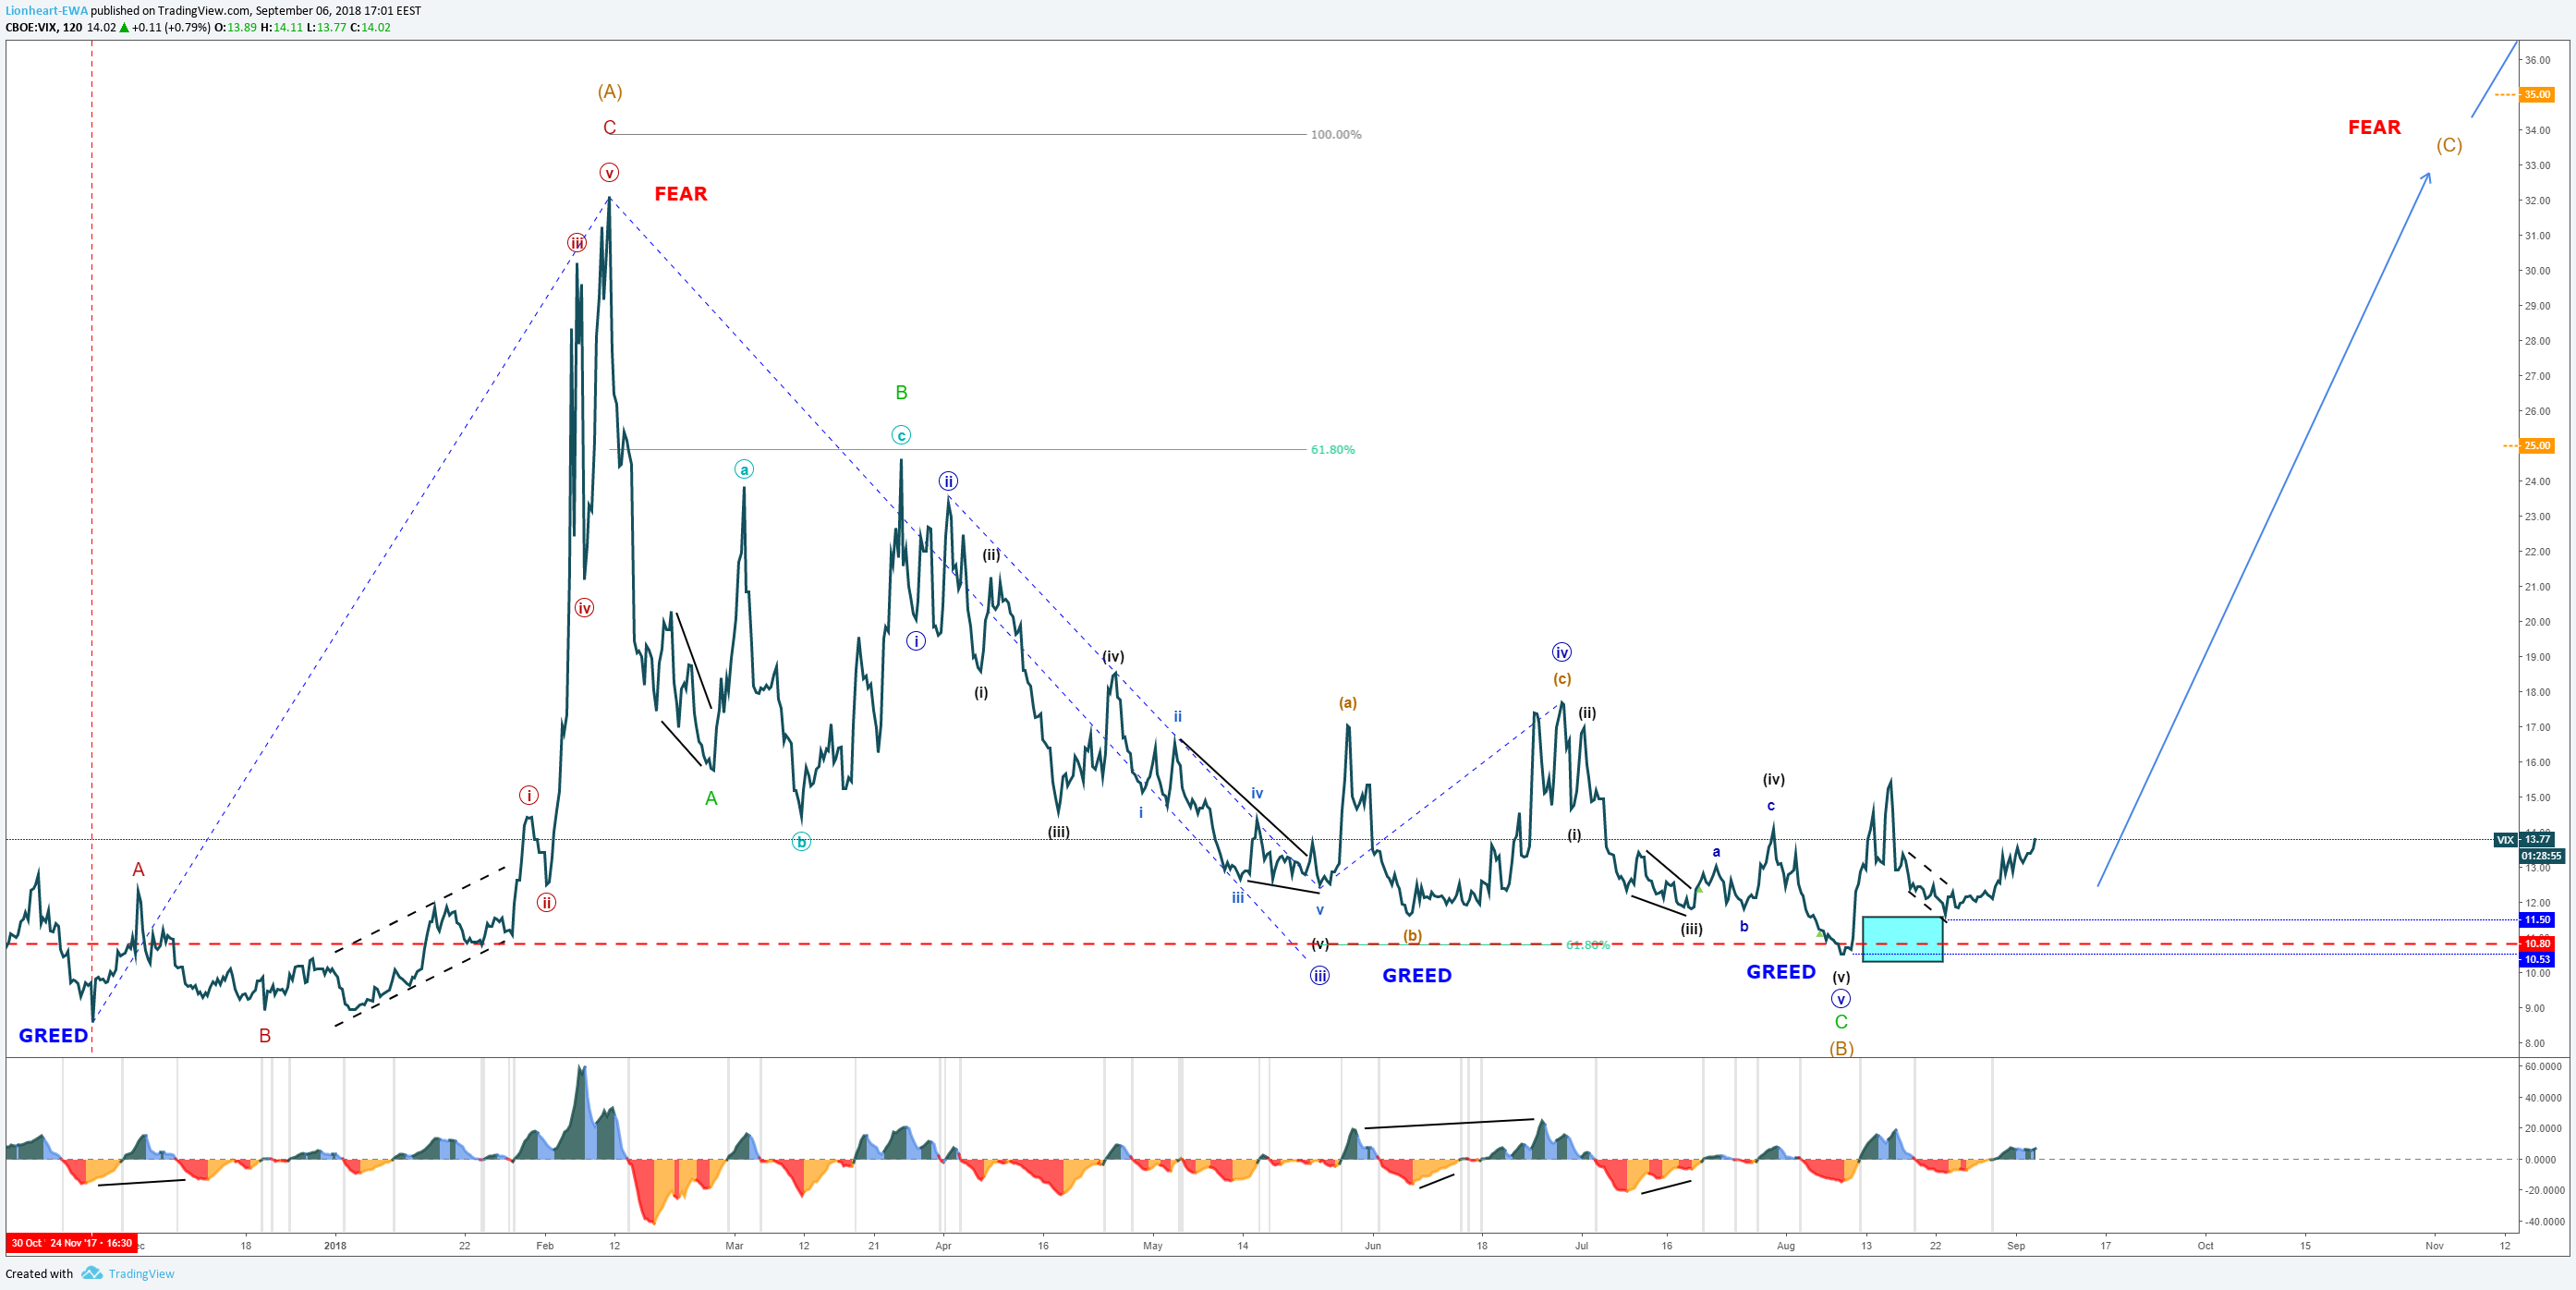The width and height of the screenshot is (2576, 1290).
Task: Open the TradingView text link at bottom
Action: (x=141, y=1273)
